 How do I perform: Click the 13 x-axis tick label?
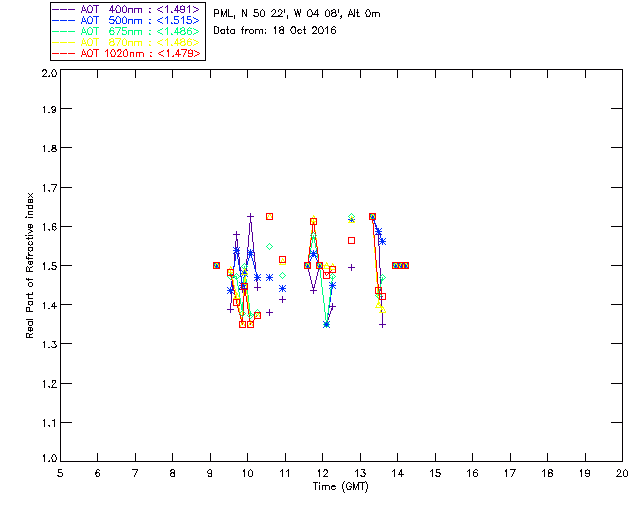coord(360,474)
